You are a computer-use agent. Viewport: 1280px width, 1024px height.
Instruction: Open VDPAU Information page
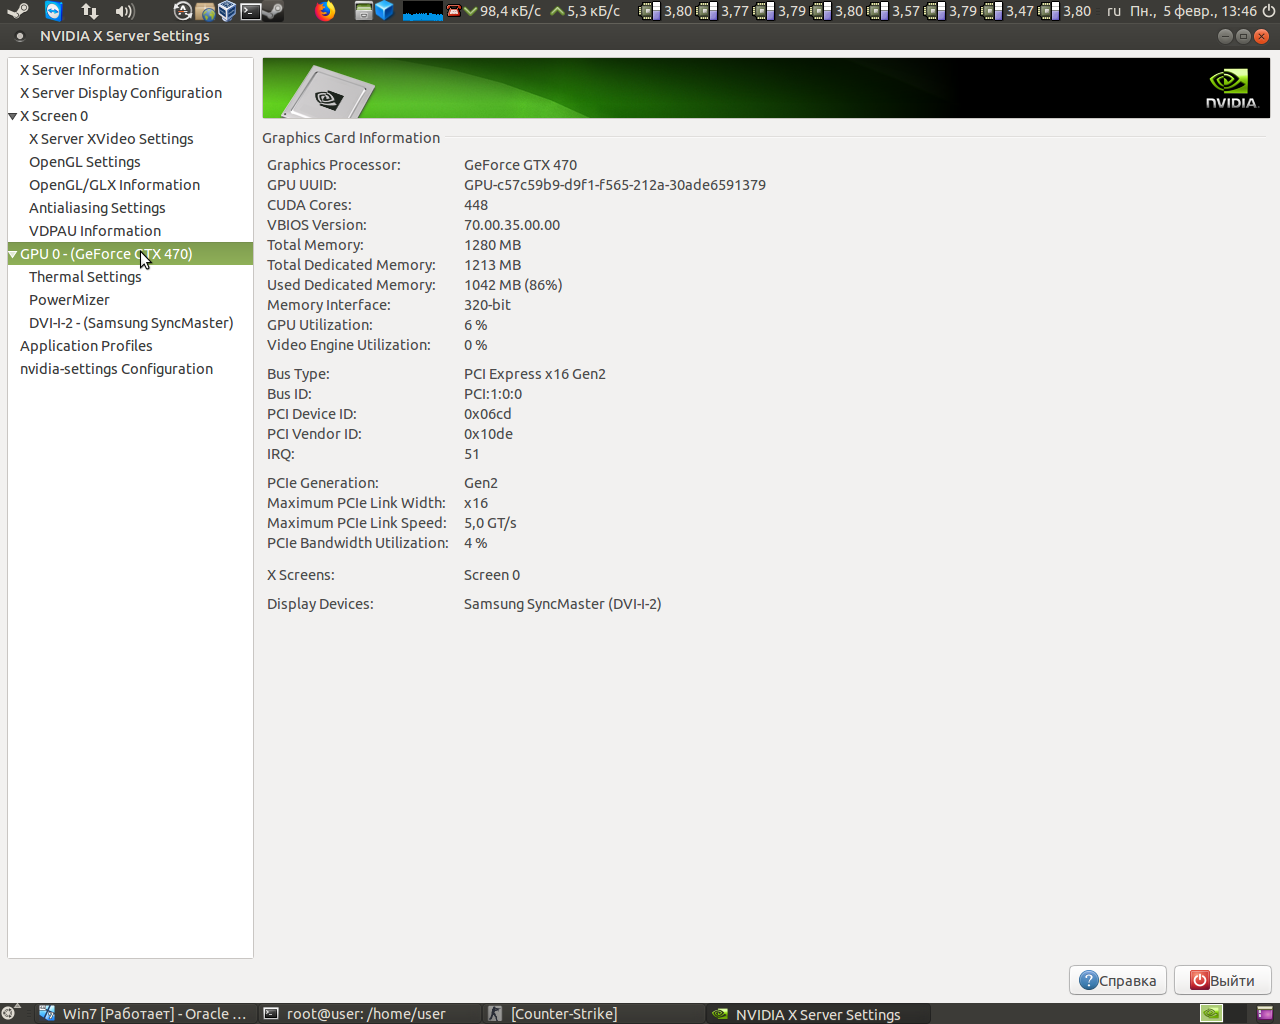pos(95,231)
